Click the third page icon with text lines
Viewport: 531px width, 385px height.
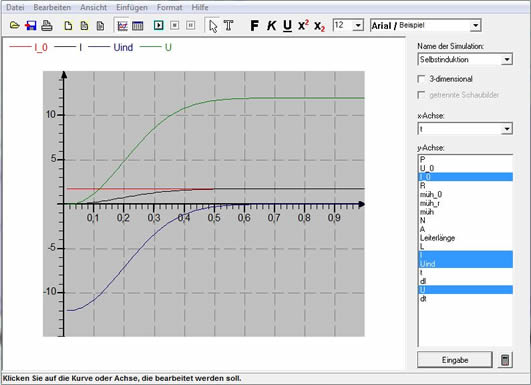pyautogui.click(x=100, y=26)
